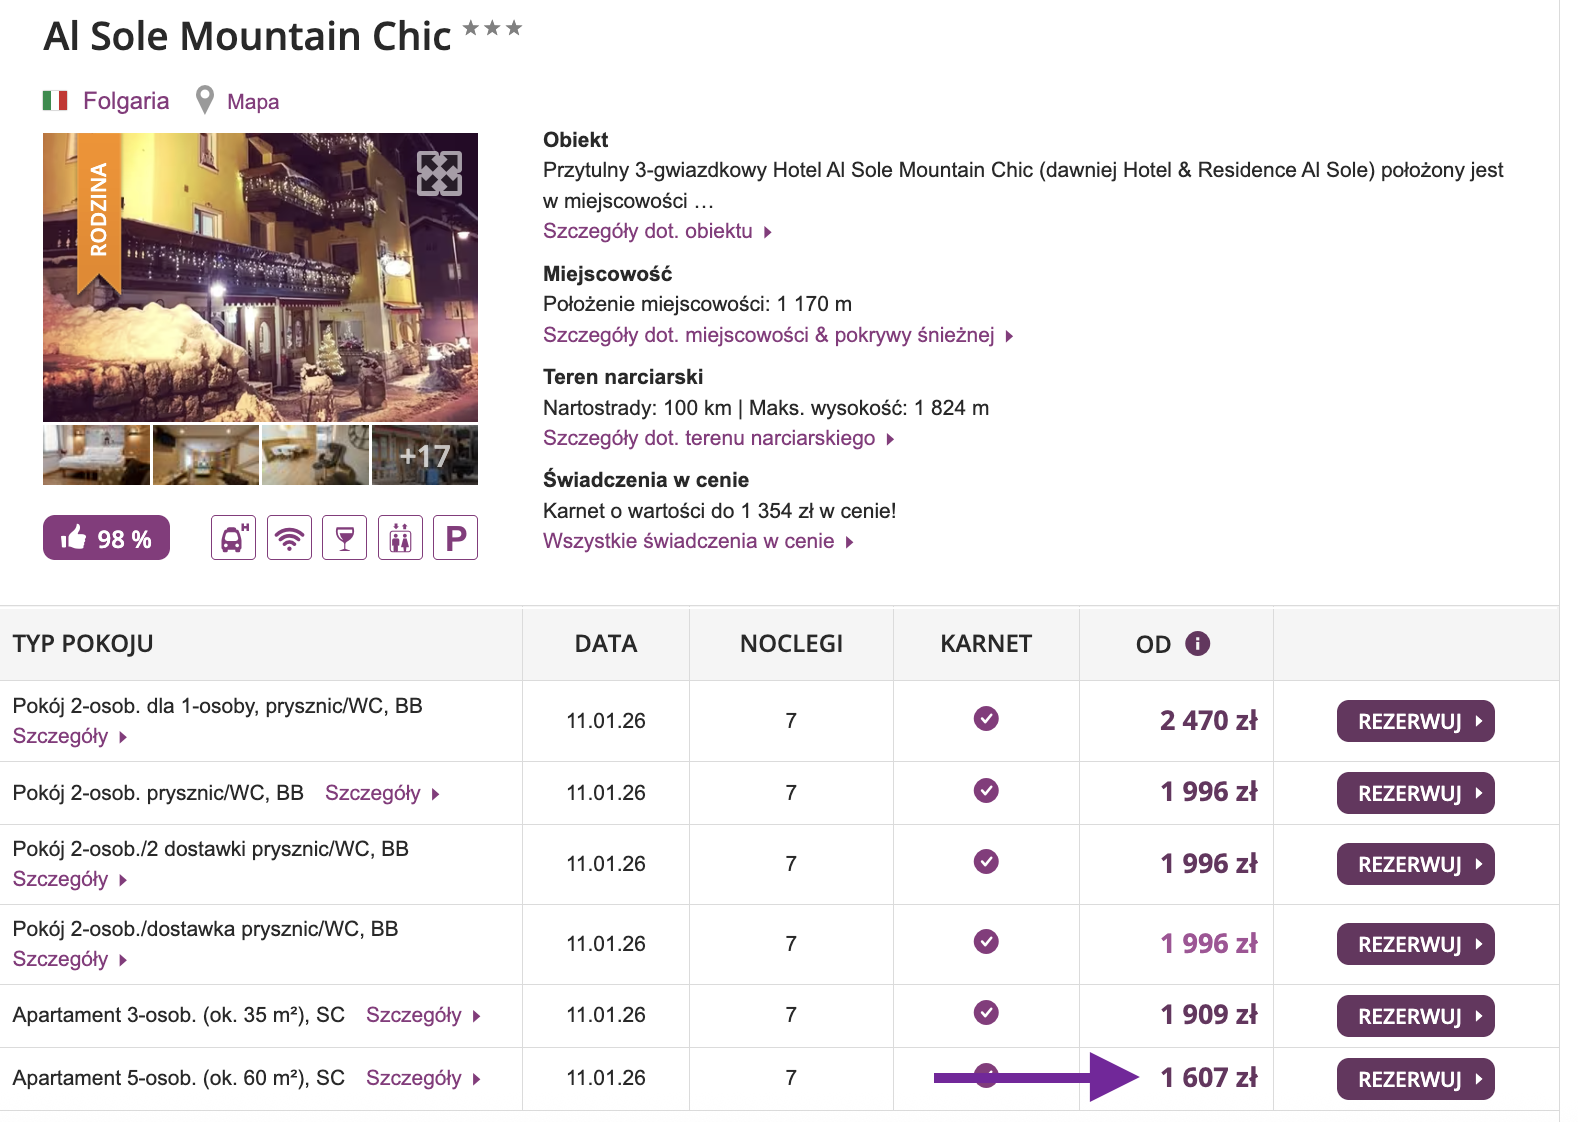Click karnet checkmark for single-person room
Image resolution: width=1578 pixels, height=1122 pixels.
(x=986, y=719)
